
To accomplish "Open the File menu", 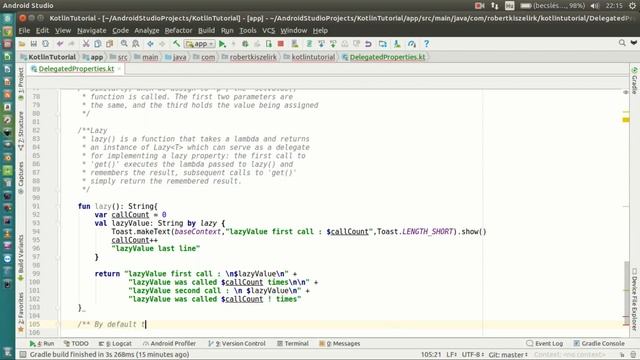I will (x=24, y=31).
